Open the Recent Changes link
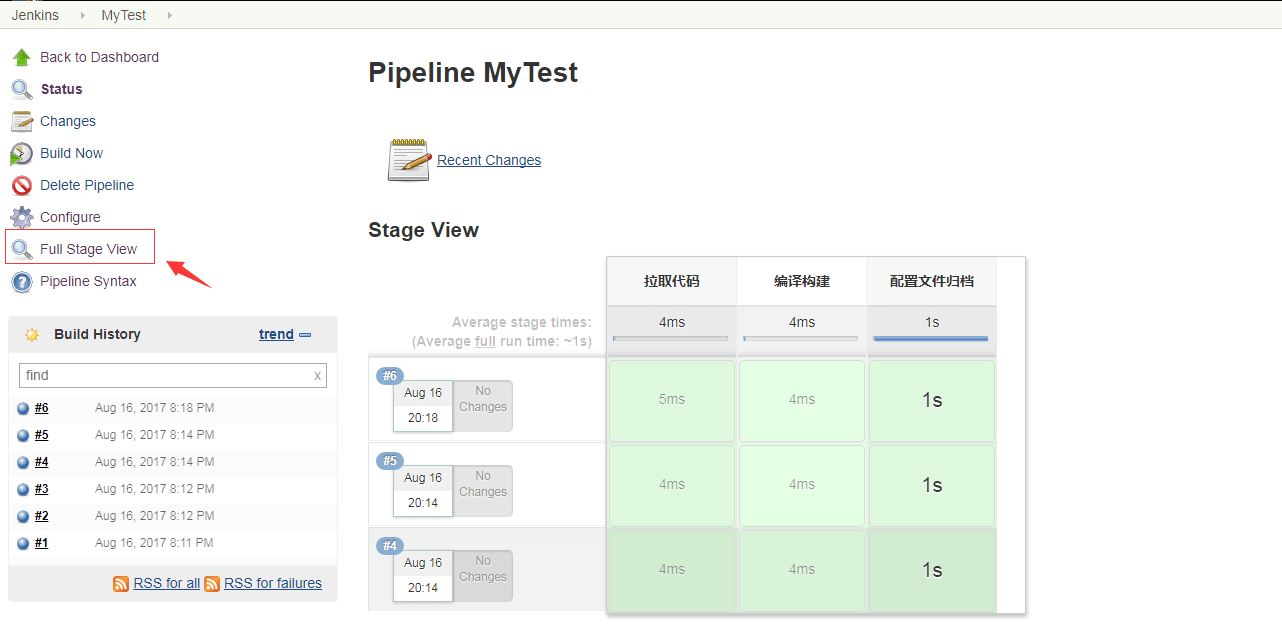Screen dimensions: 1282x631 489,160
